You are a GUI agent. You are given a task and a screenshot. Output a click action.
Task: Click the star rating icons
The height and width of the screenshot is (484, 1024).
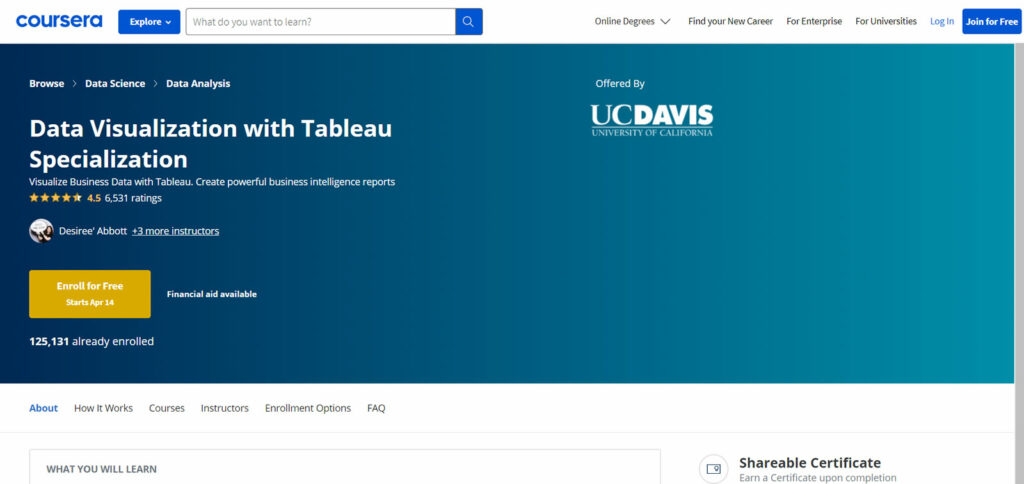pos(56,198)
